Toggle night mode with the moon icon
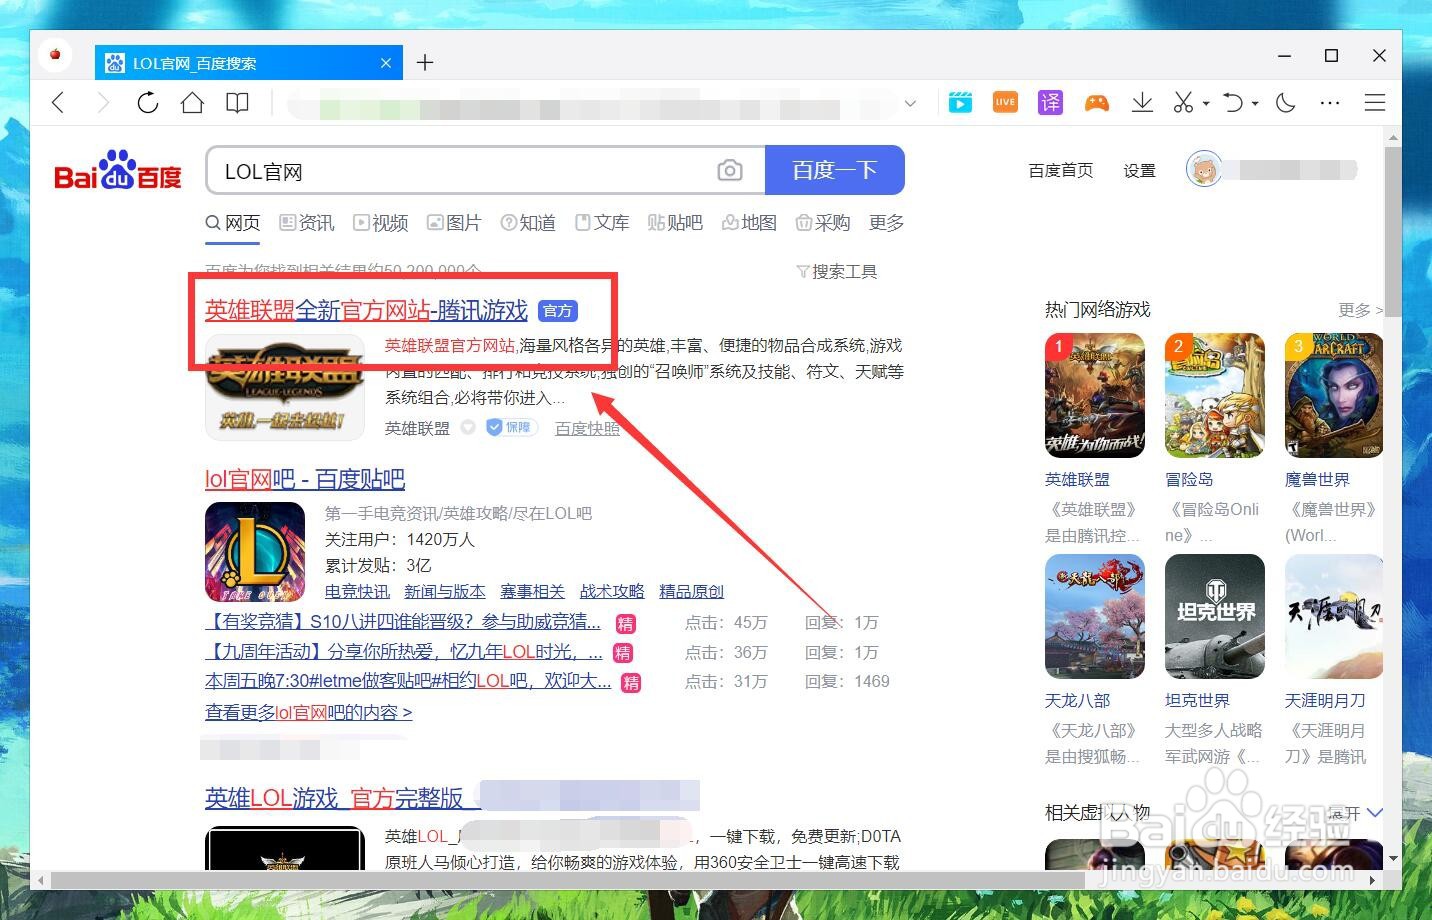 coord(1286,102)
